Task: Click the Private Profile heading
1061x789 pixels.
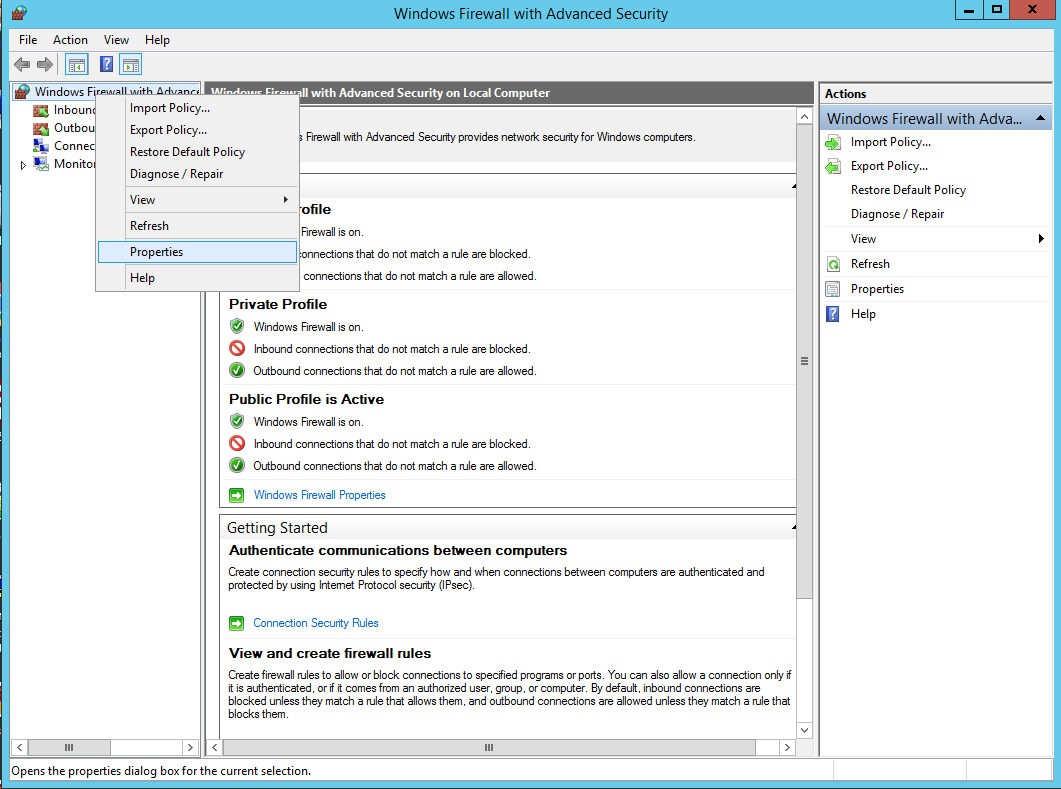Action: 277,305
